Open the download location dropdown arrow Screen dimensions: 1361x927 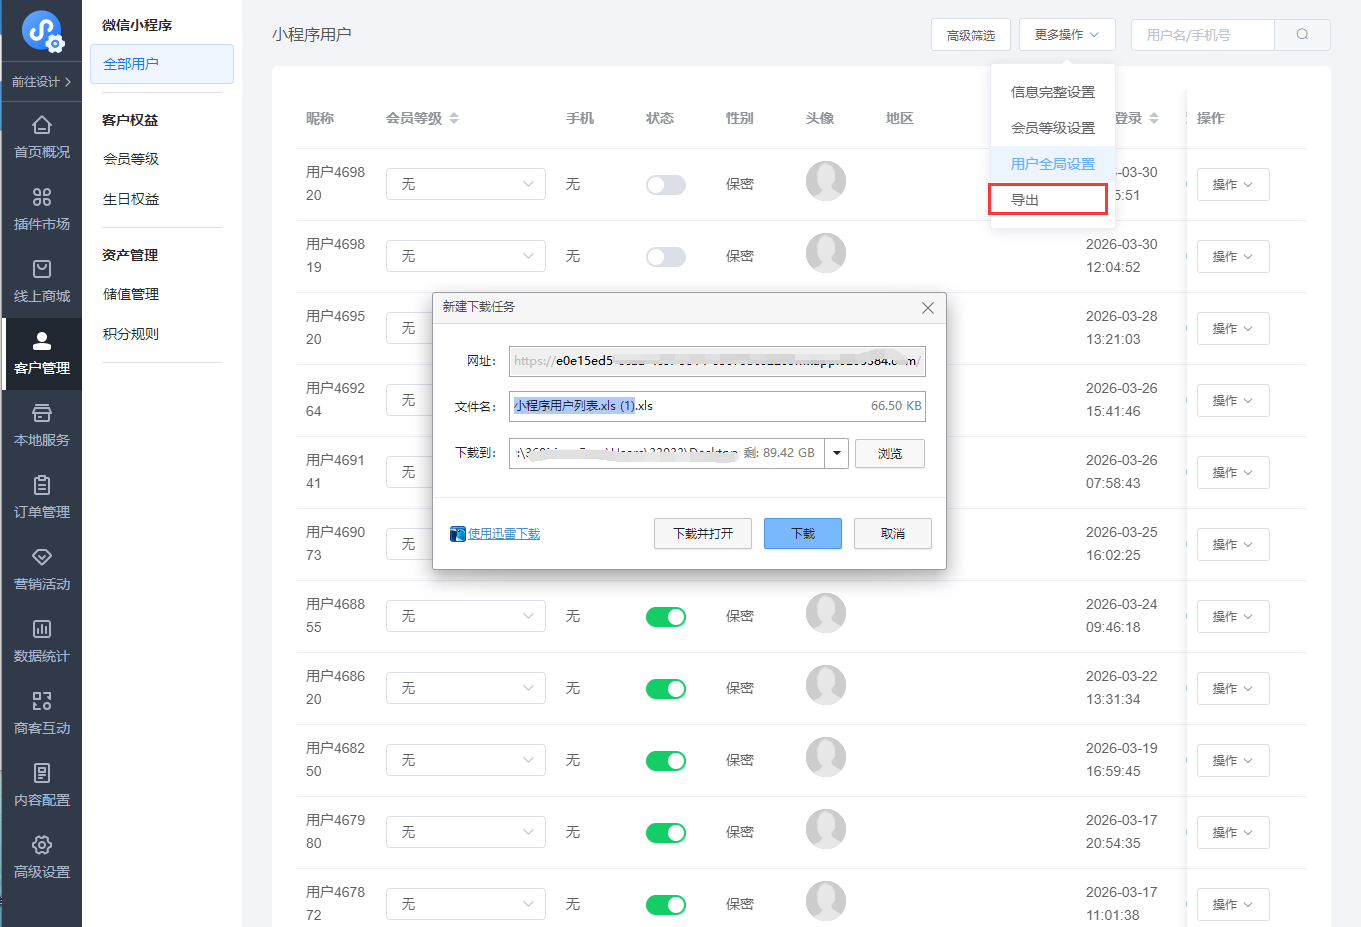click(x=837, y=454)
